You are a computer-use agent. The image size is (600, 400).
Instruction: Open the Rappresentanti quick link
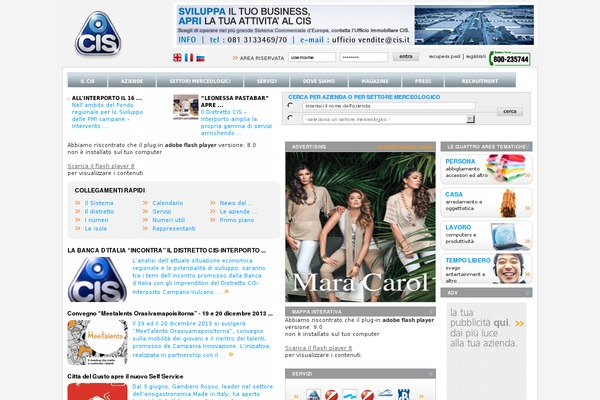174,228
